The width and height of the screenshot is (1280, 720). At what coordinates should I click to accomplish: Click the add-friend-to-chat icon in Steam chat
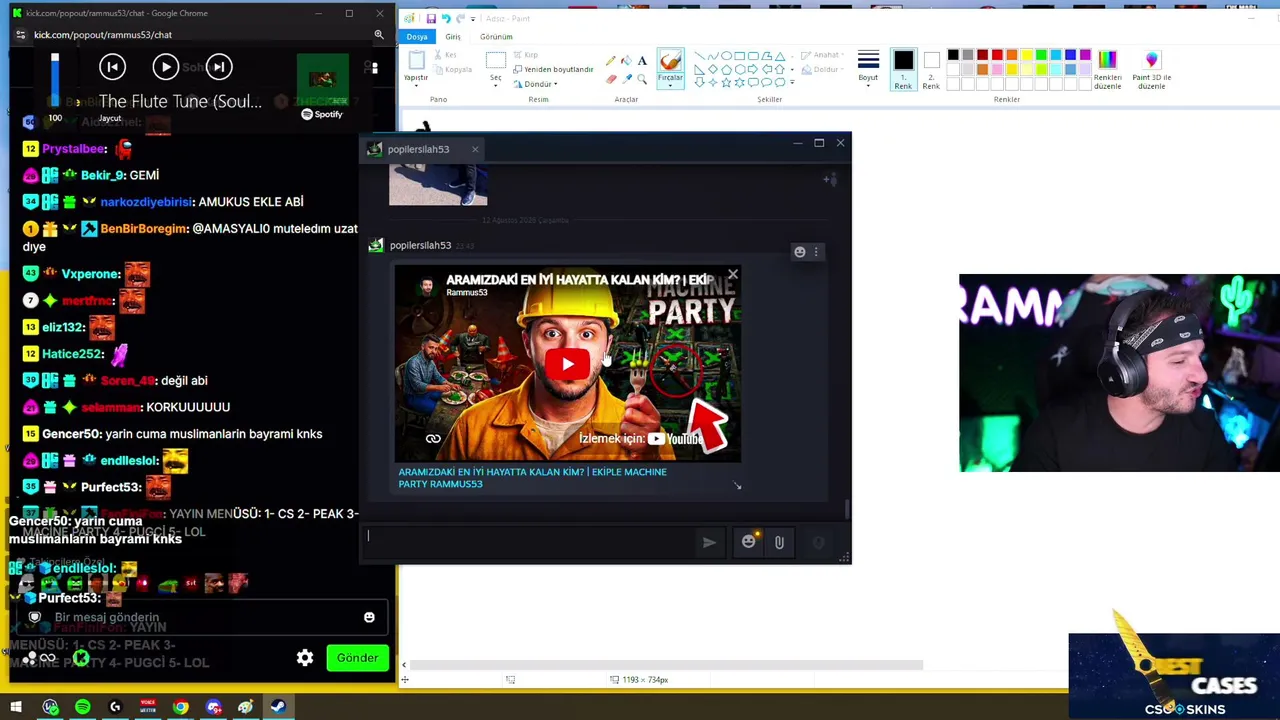829,180
